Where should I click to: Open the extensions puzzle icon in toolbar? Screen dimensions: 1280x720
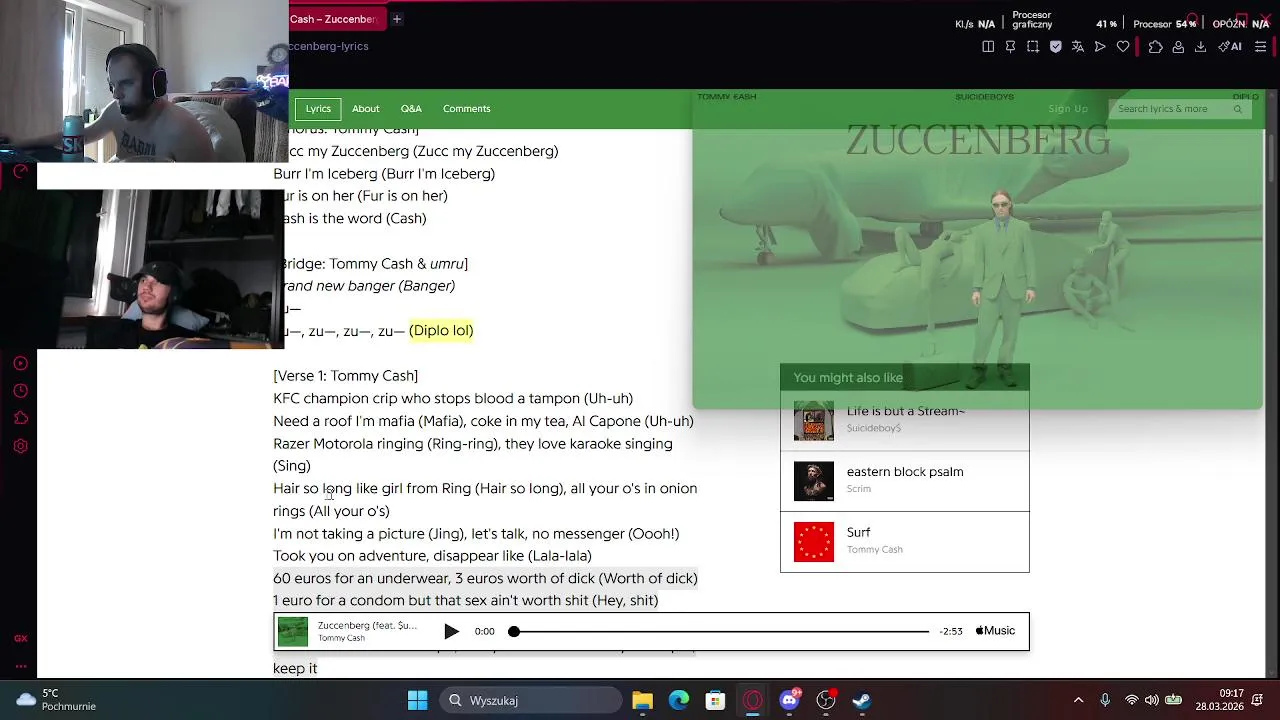tap(1155, 46)
